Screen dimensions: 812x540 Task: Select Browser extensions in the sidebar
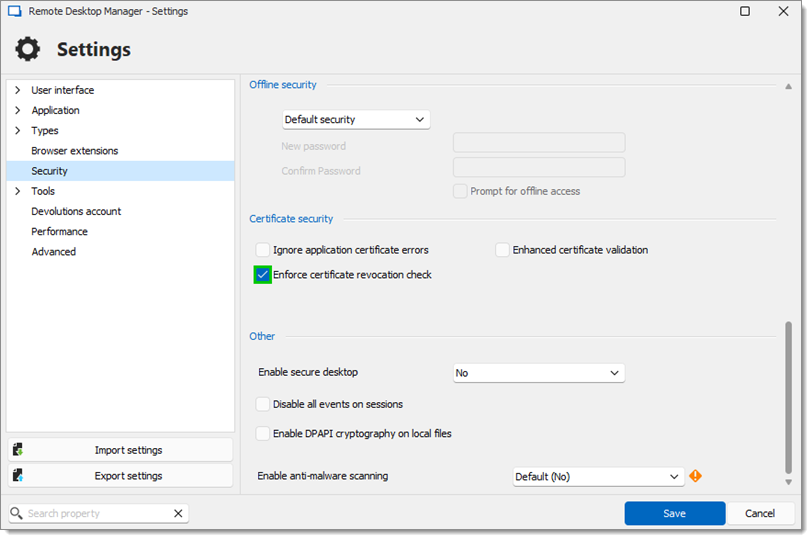pyautogui.click(x=75, y=151)
